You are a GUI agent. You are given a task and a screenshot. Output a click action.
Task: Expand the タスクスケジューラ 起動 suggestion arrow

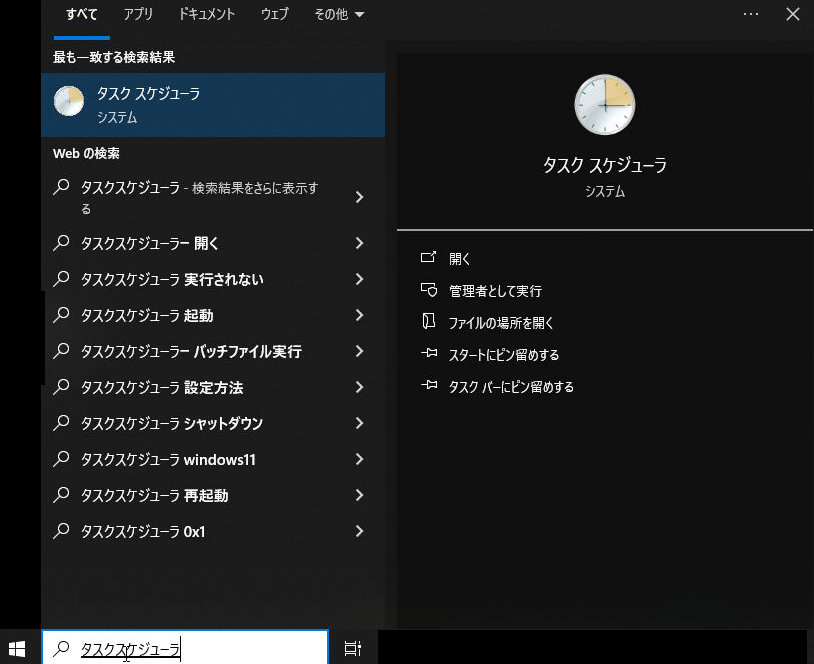[360, 315]
